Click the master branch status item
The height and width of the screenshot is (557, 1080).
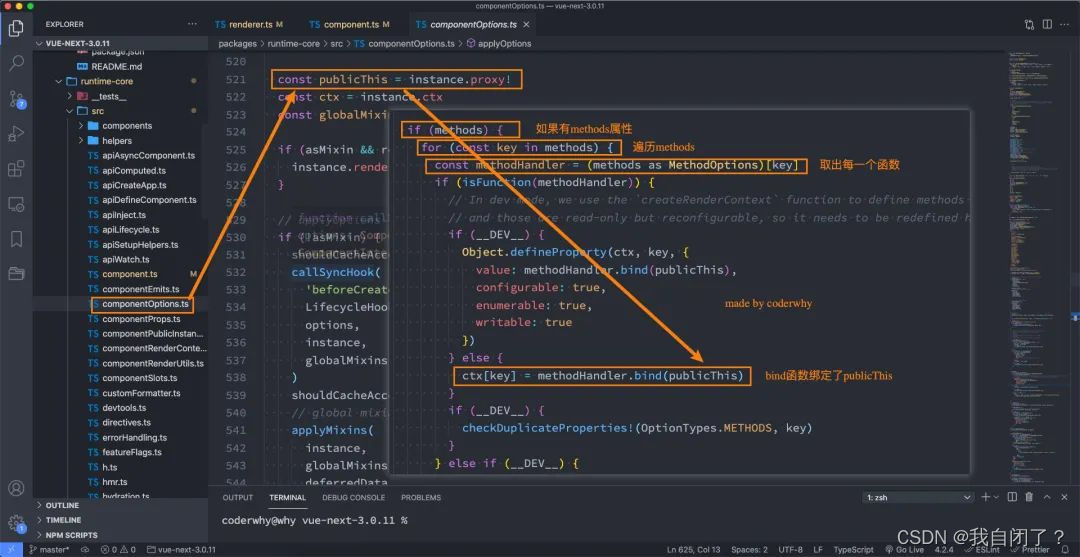tap(50, 549)
